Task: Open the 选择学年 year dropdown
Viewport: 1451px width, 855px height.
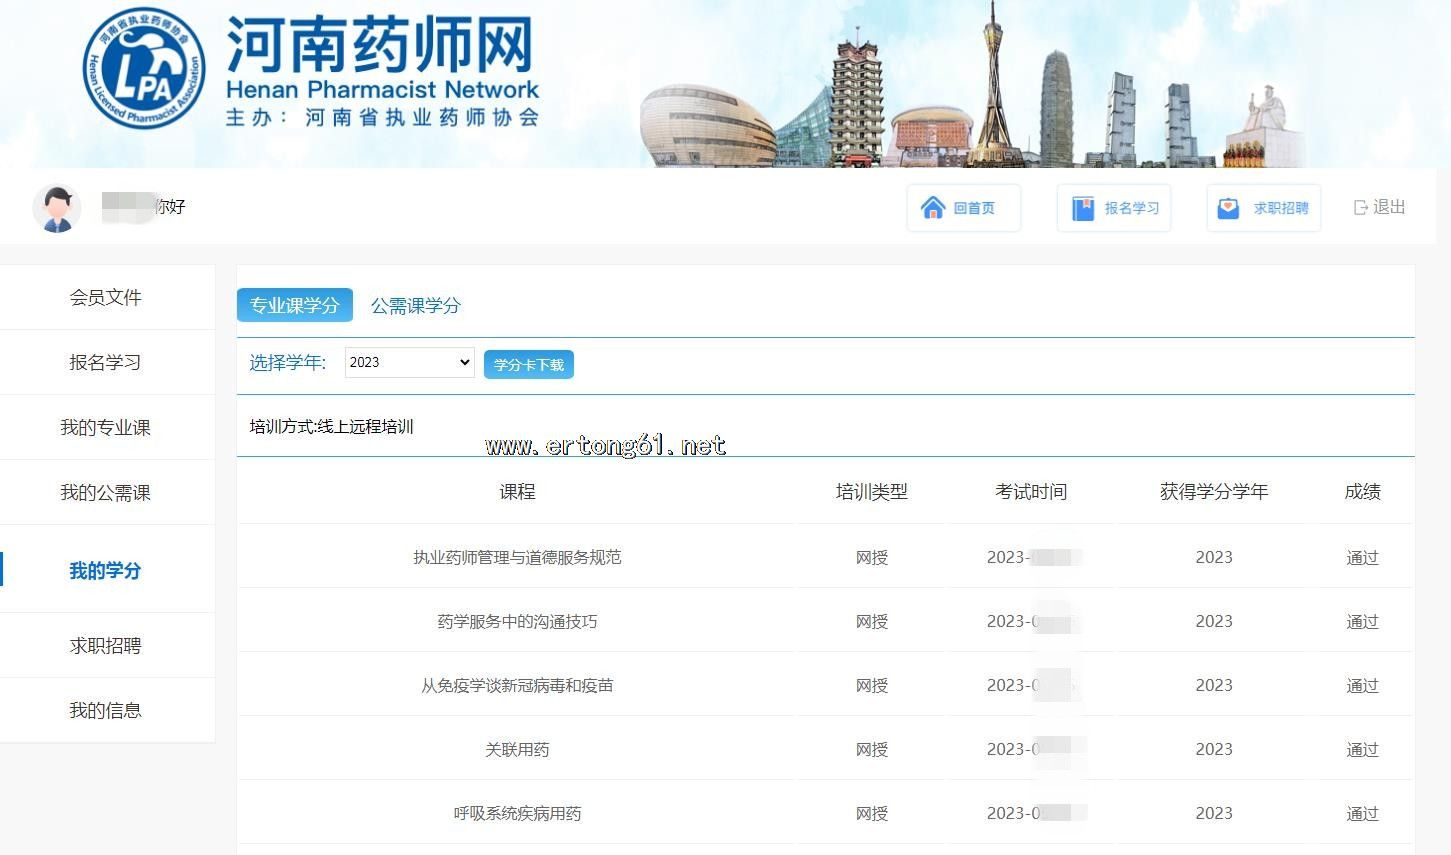Action: coord(409,363)
